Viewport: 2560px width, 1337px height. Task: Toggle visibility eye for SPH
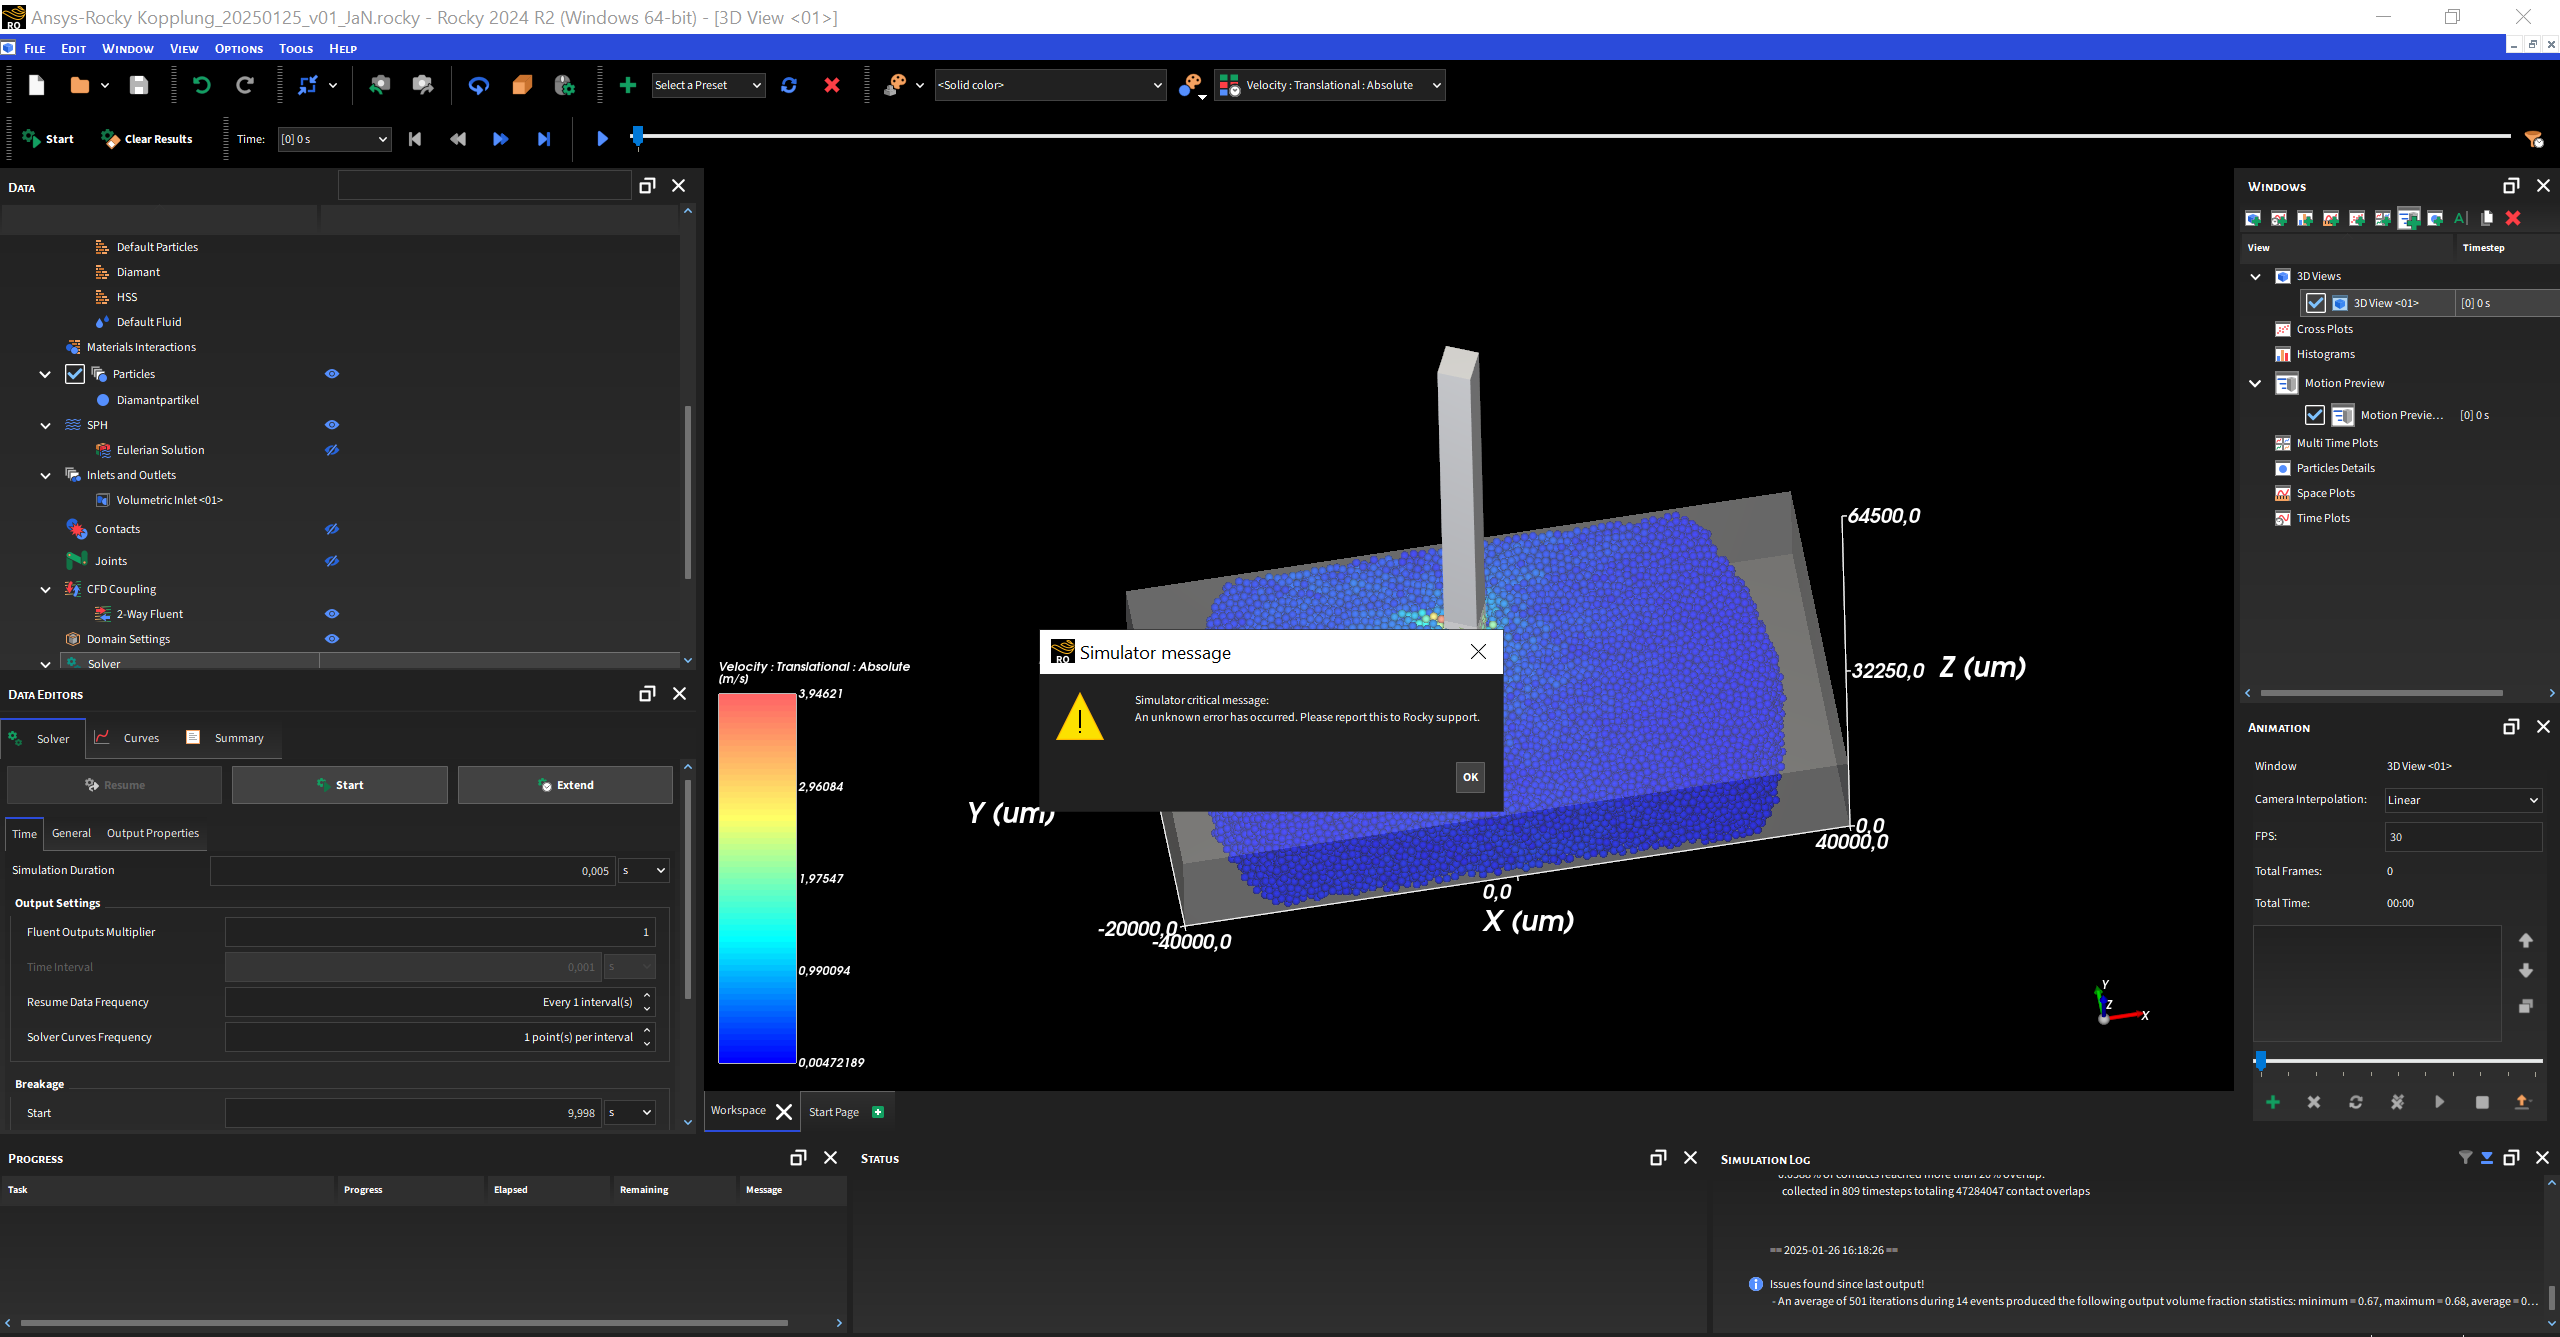click(x=332, y=425)
